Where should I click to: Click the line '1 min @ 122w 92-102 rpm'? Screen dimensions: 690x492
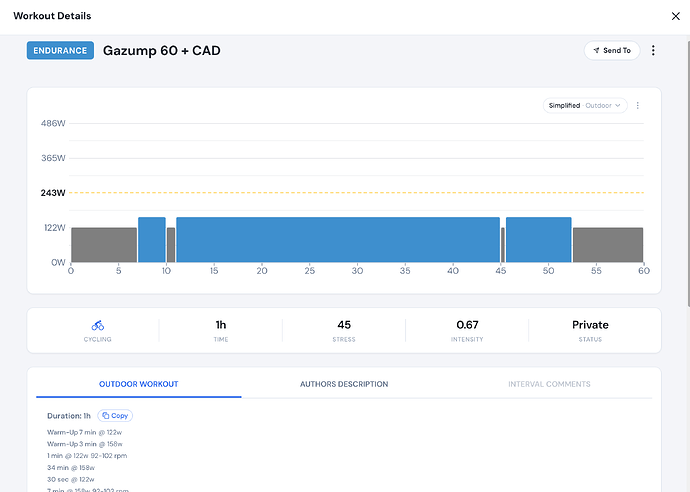coord(87,455)
